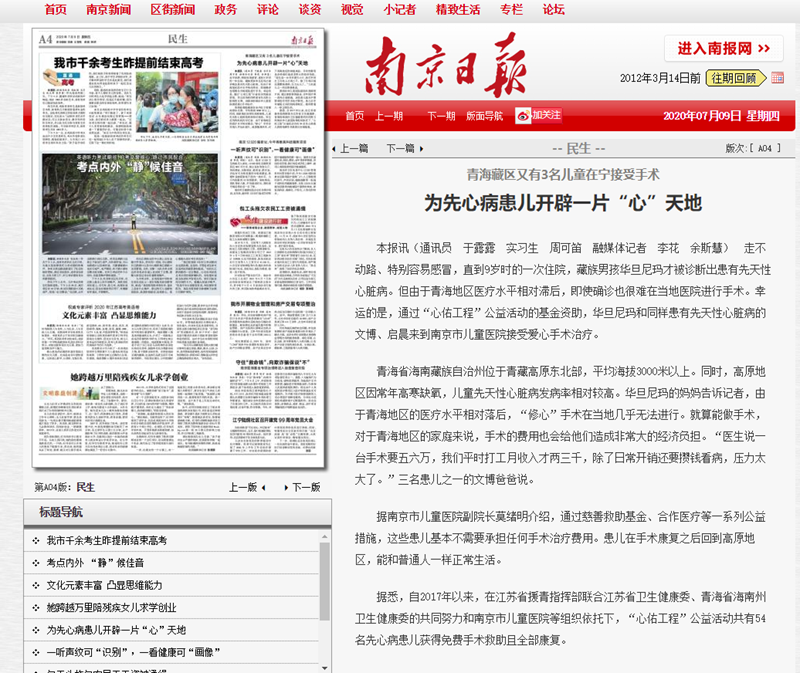Click the Weibo 加关注 follow icon

(x=523, y=114)
